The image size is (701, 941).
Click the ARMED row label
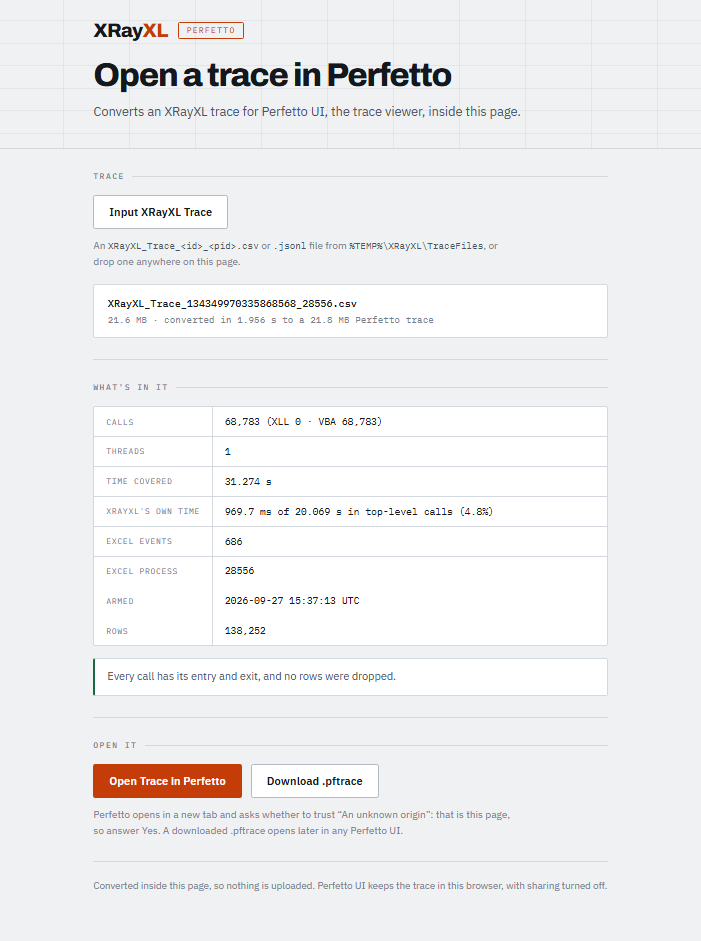(x=120, y=601)
